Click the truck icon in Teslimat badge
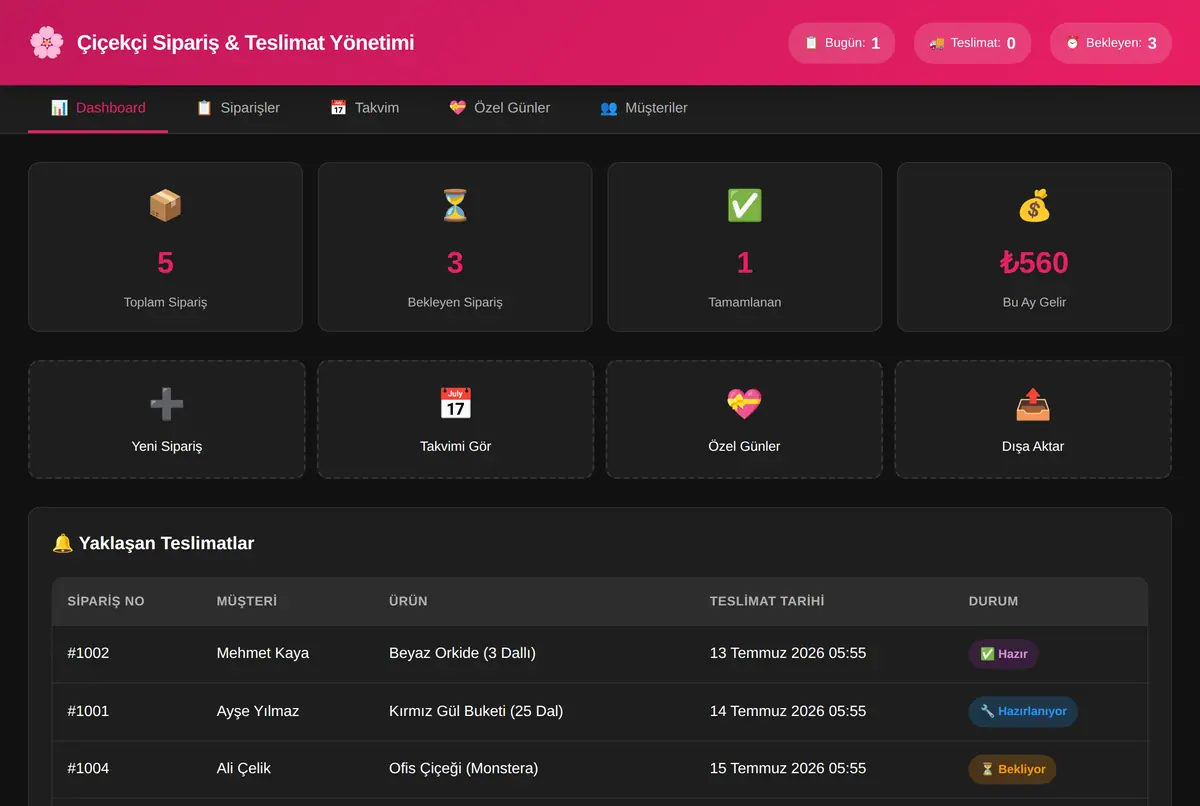 tap(937, 43)
